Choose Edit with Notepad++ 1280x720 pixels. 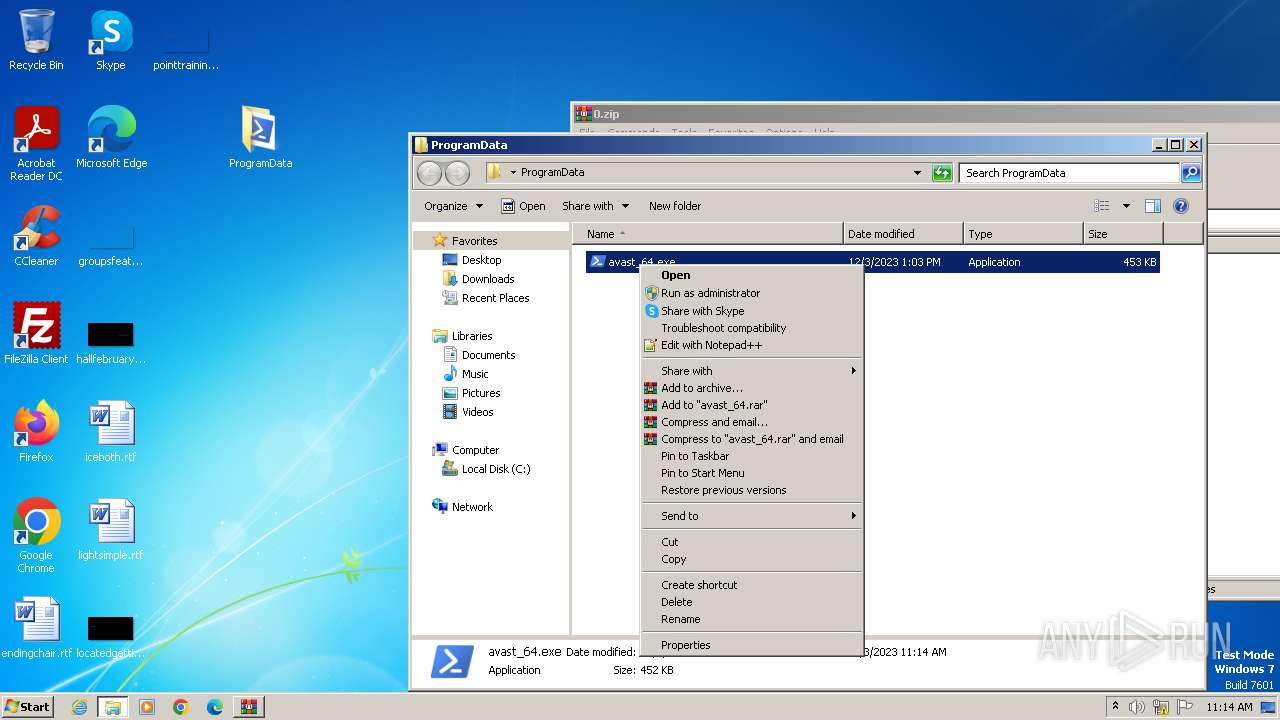click(752, 345)
